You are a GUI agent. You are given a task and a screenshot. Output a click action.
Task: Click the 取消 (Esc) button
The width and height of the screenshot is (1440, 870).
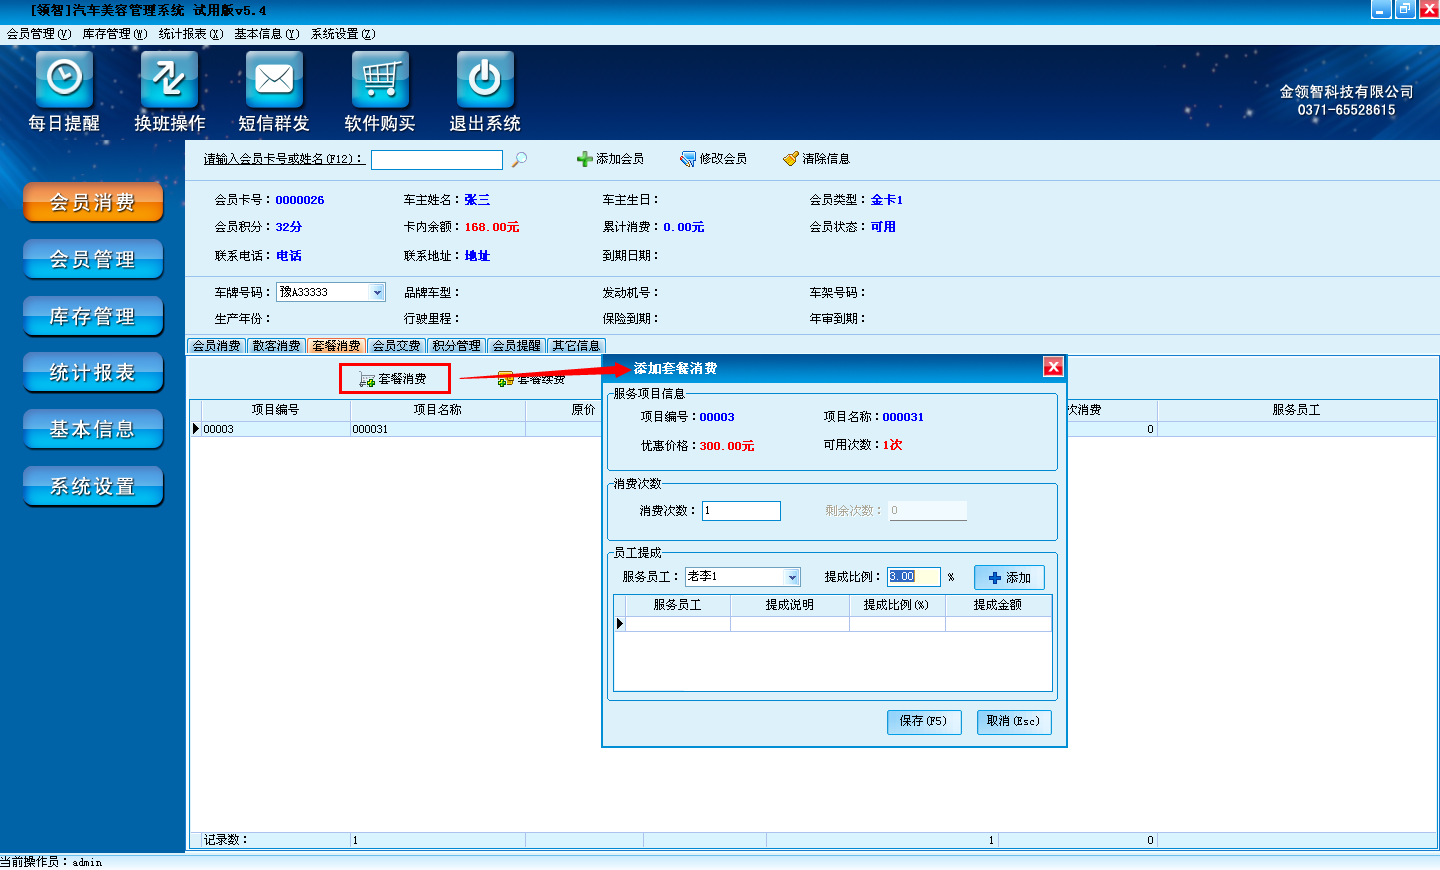tap(1013, 721)
